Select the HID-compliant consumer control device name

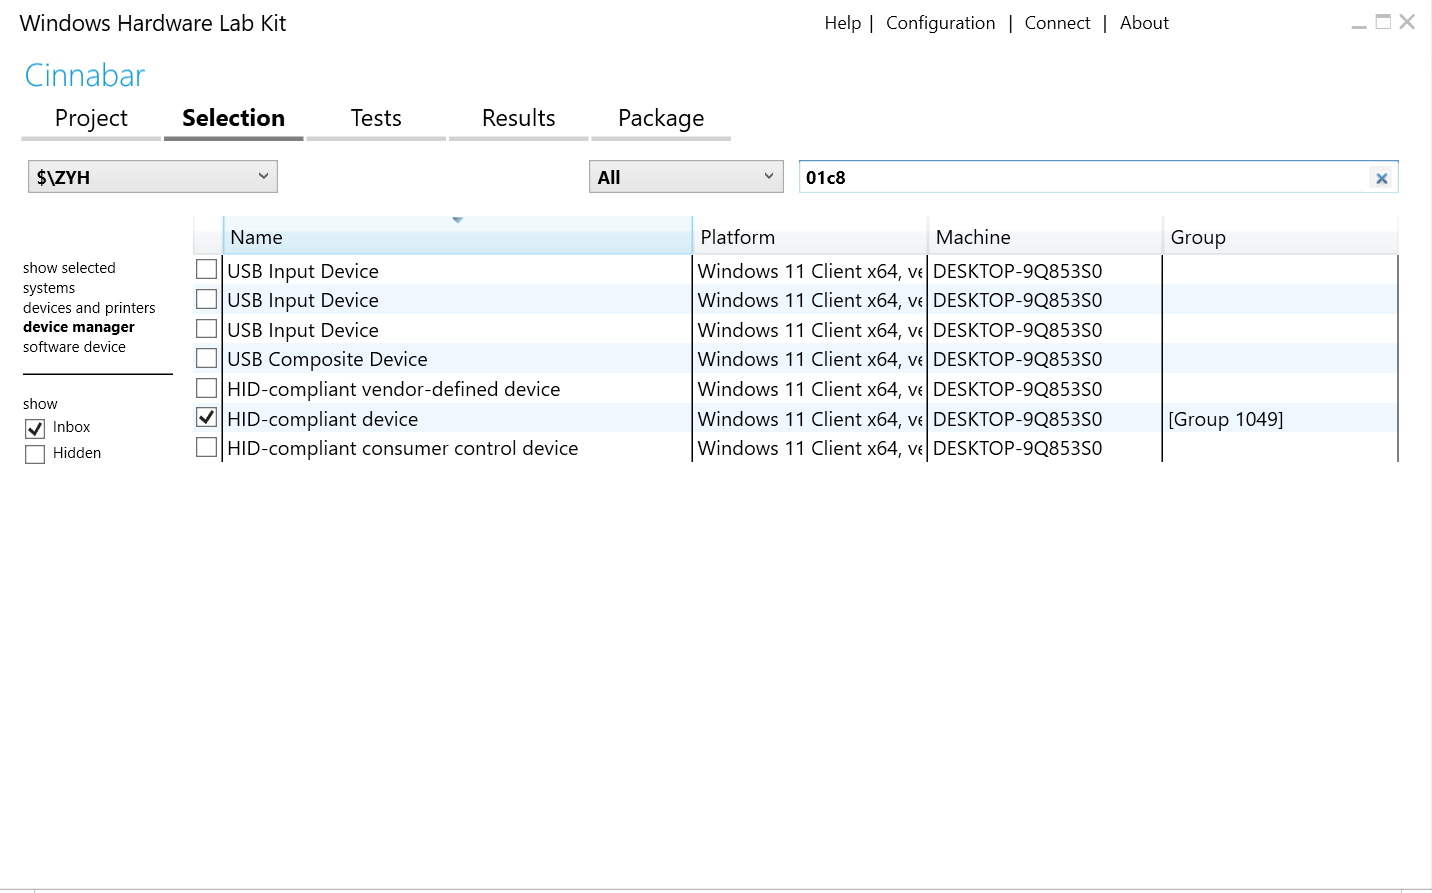(402, 448)
